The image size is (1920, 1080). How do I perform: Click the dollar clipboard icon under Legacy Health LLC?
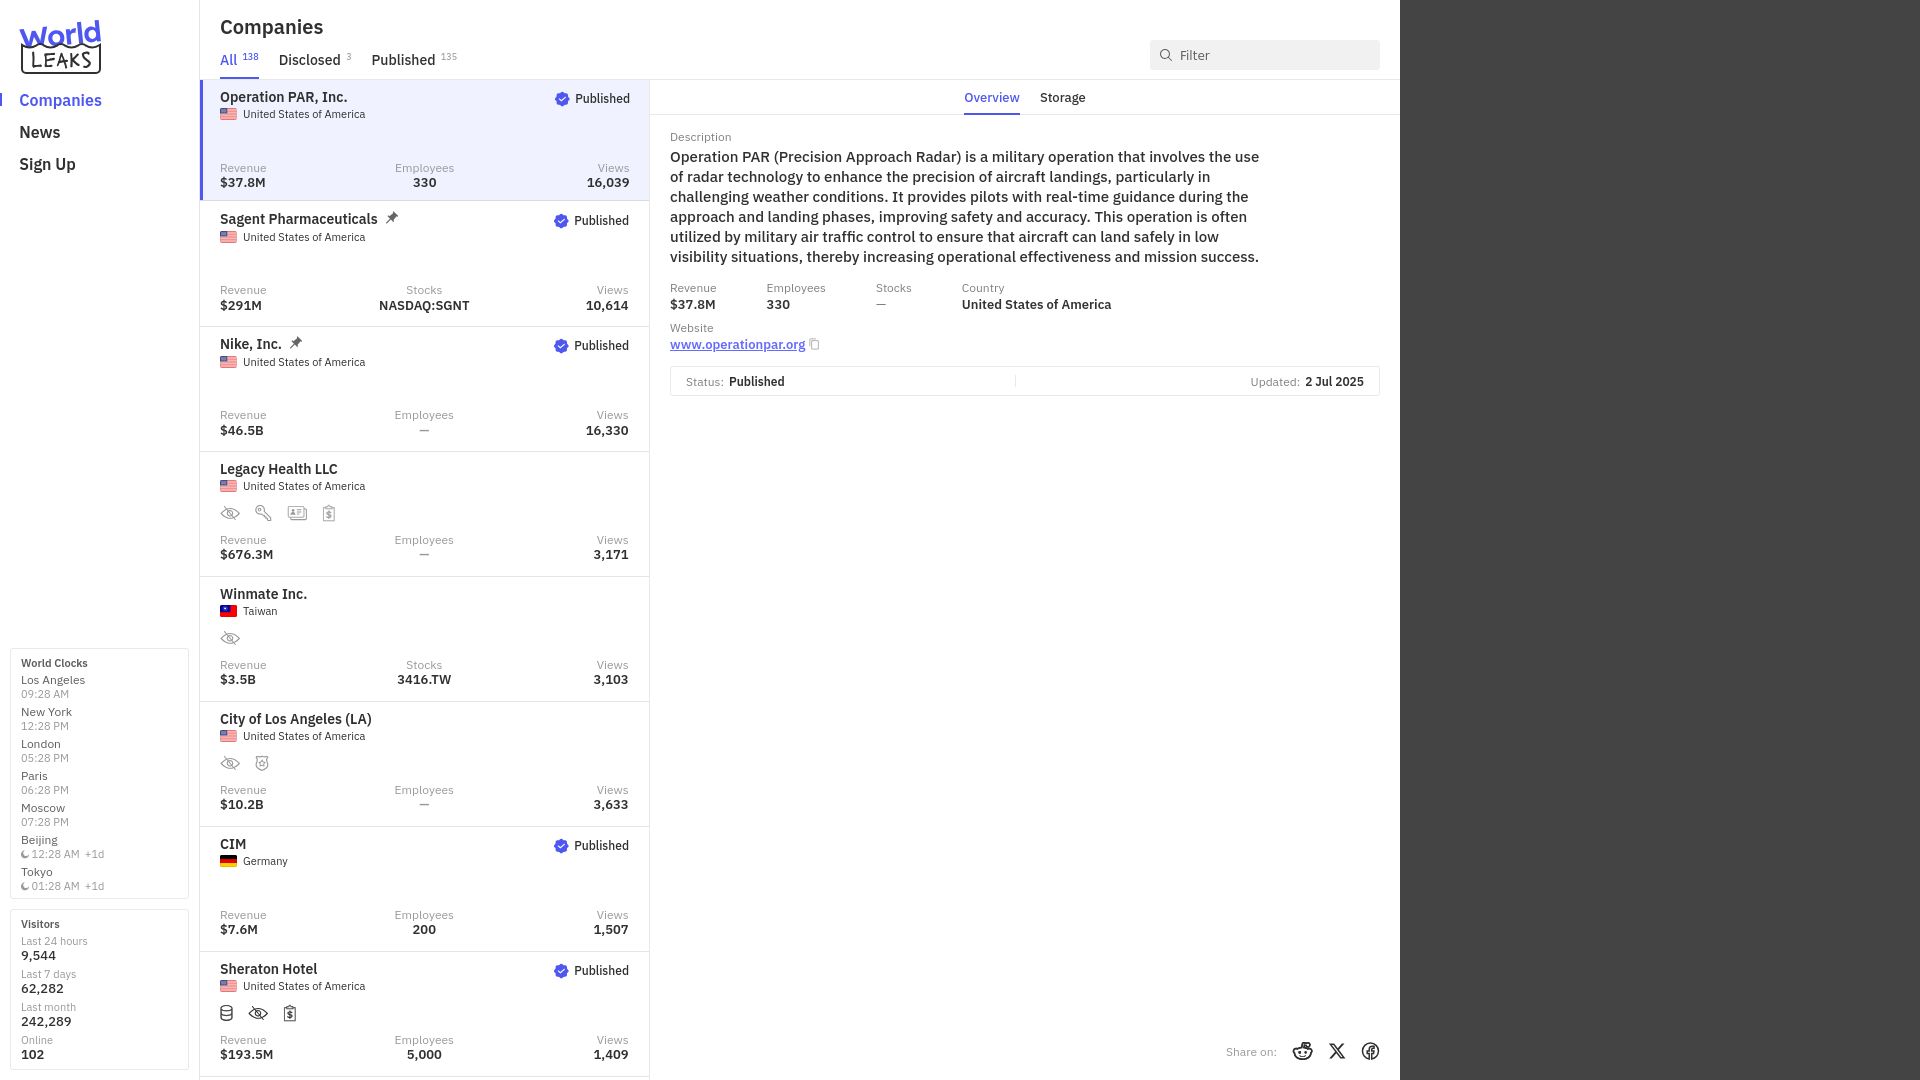329,513
